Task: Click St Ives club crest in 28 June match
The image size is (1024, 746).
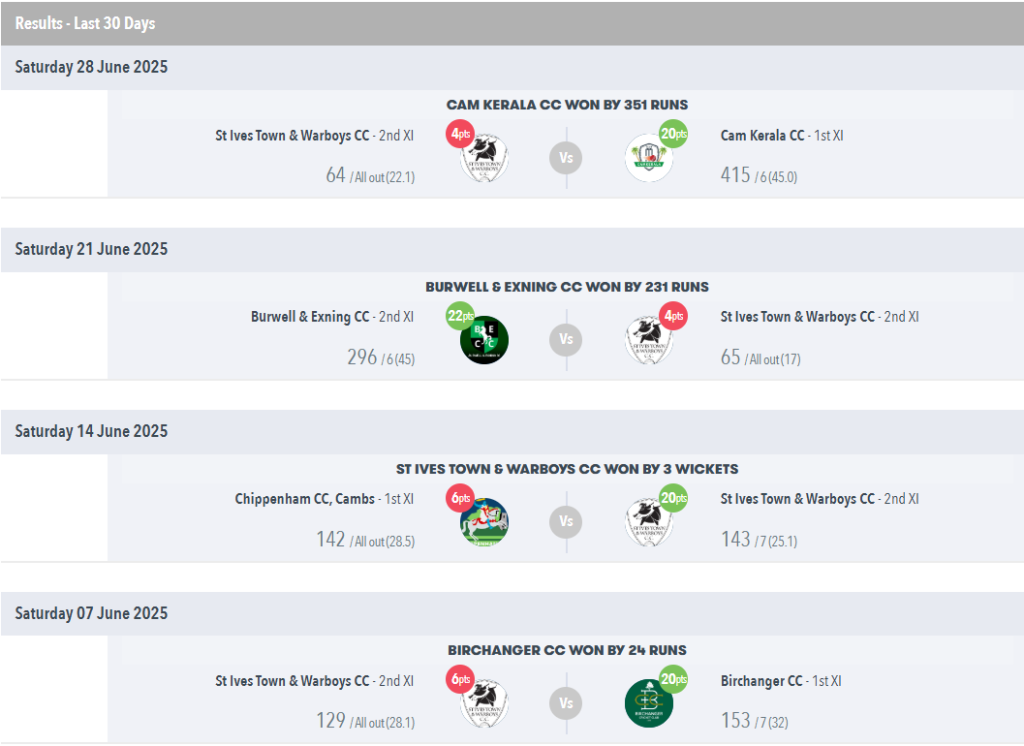Action: click(x=484, y=158)
